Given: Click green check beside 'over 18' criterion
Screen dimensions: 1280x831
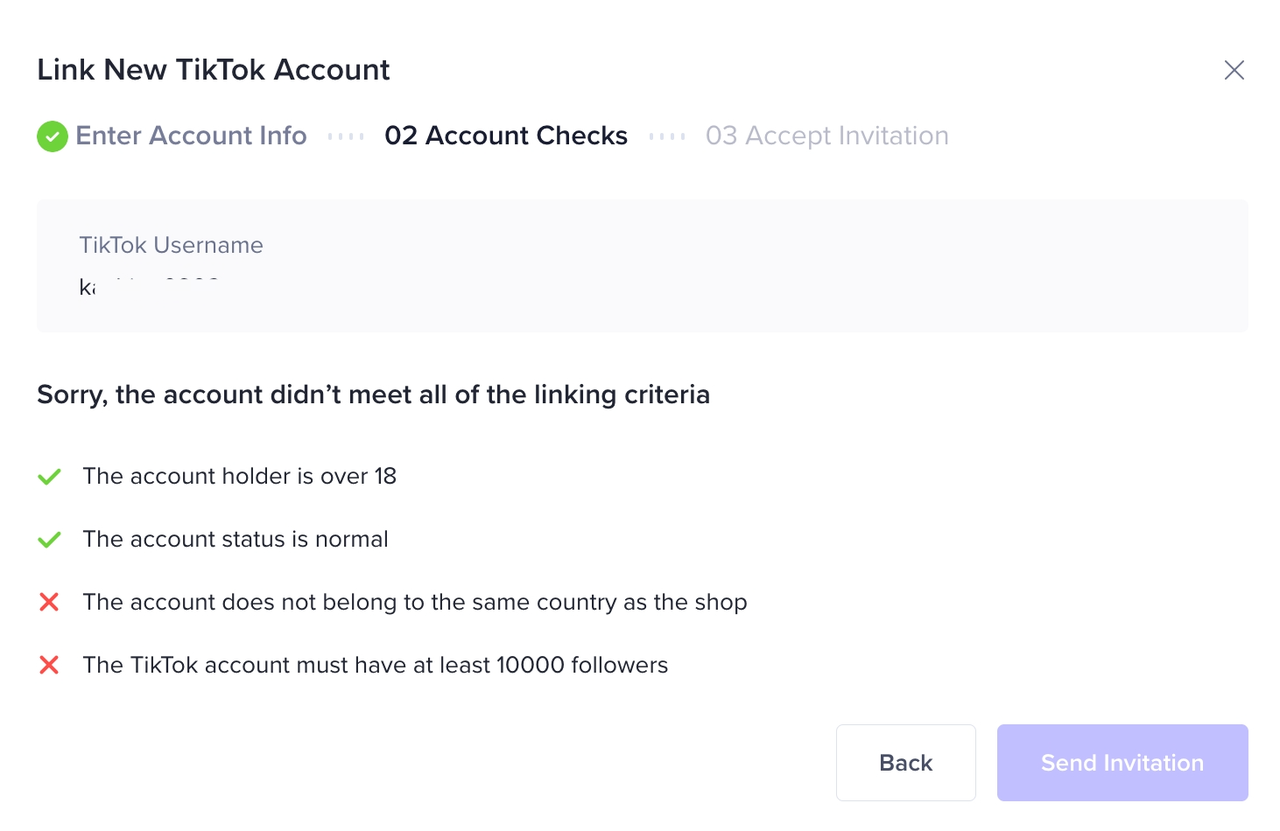Looking at the screenshot, I should tap(49, 477).
